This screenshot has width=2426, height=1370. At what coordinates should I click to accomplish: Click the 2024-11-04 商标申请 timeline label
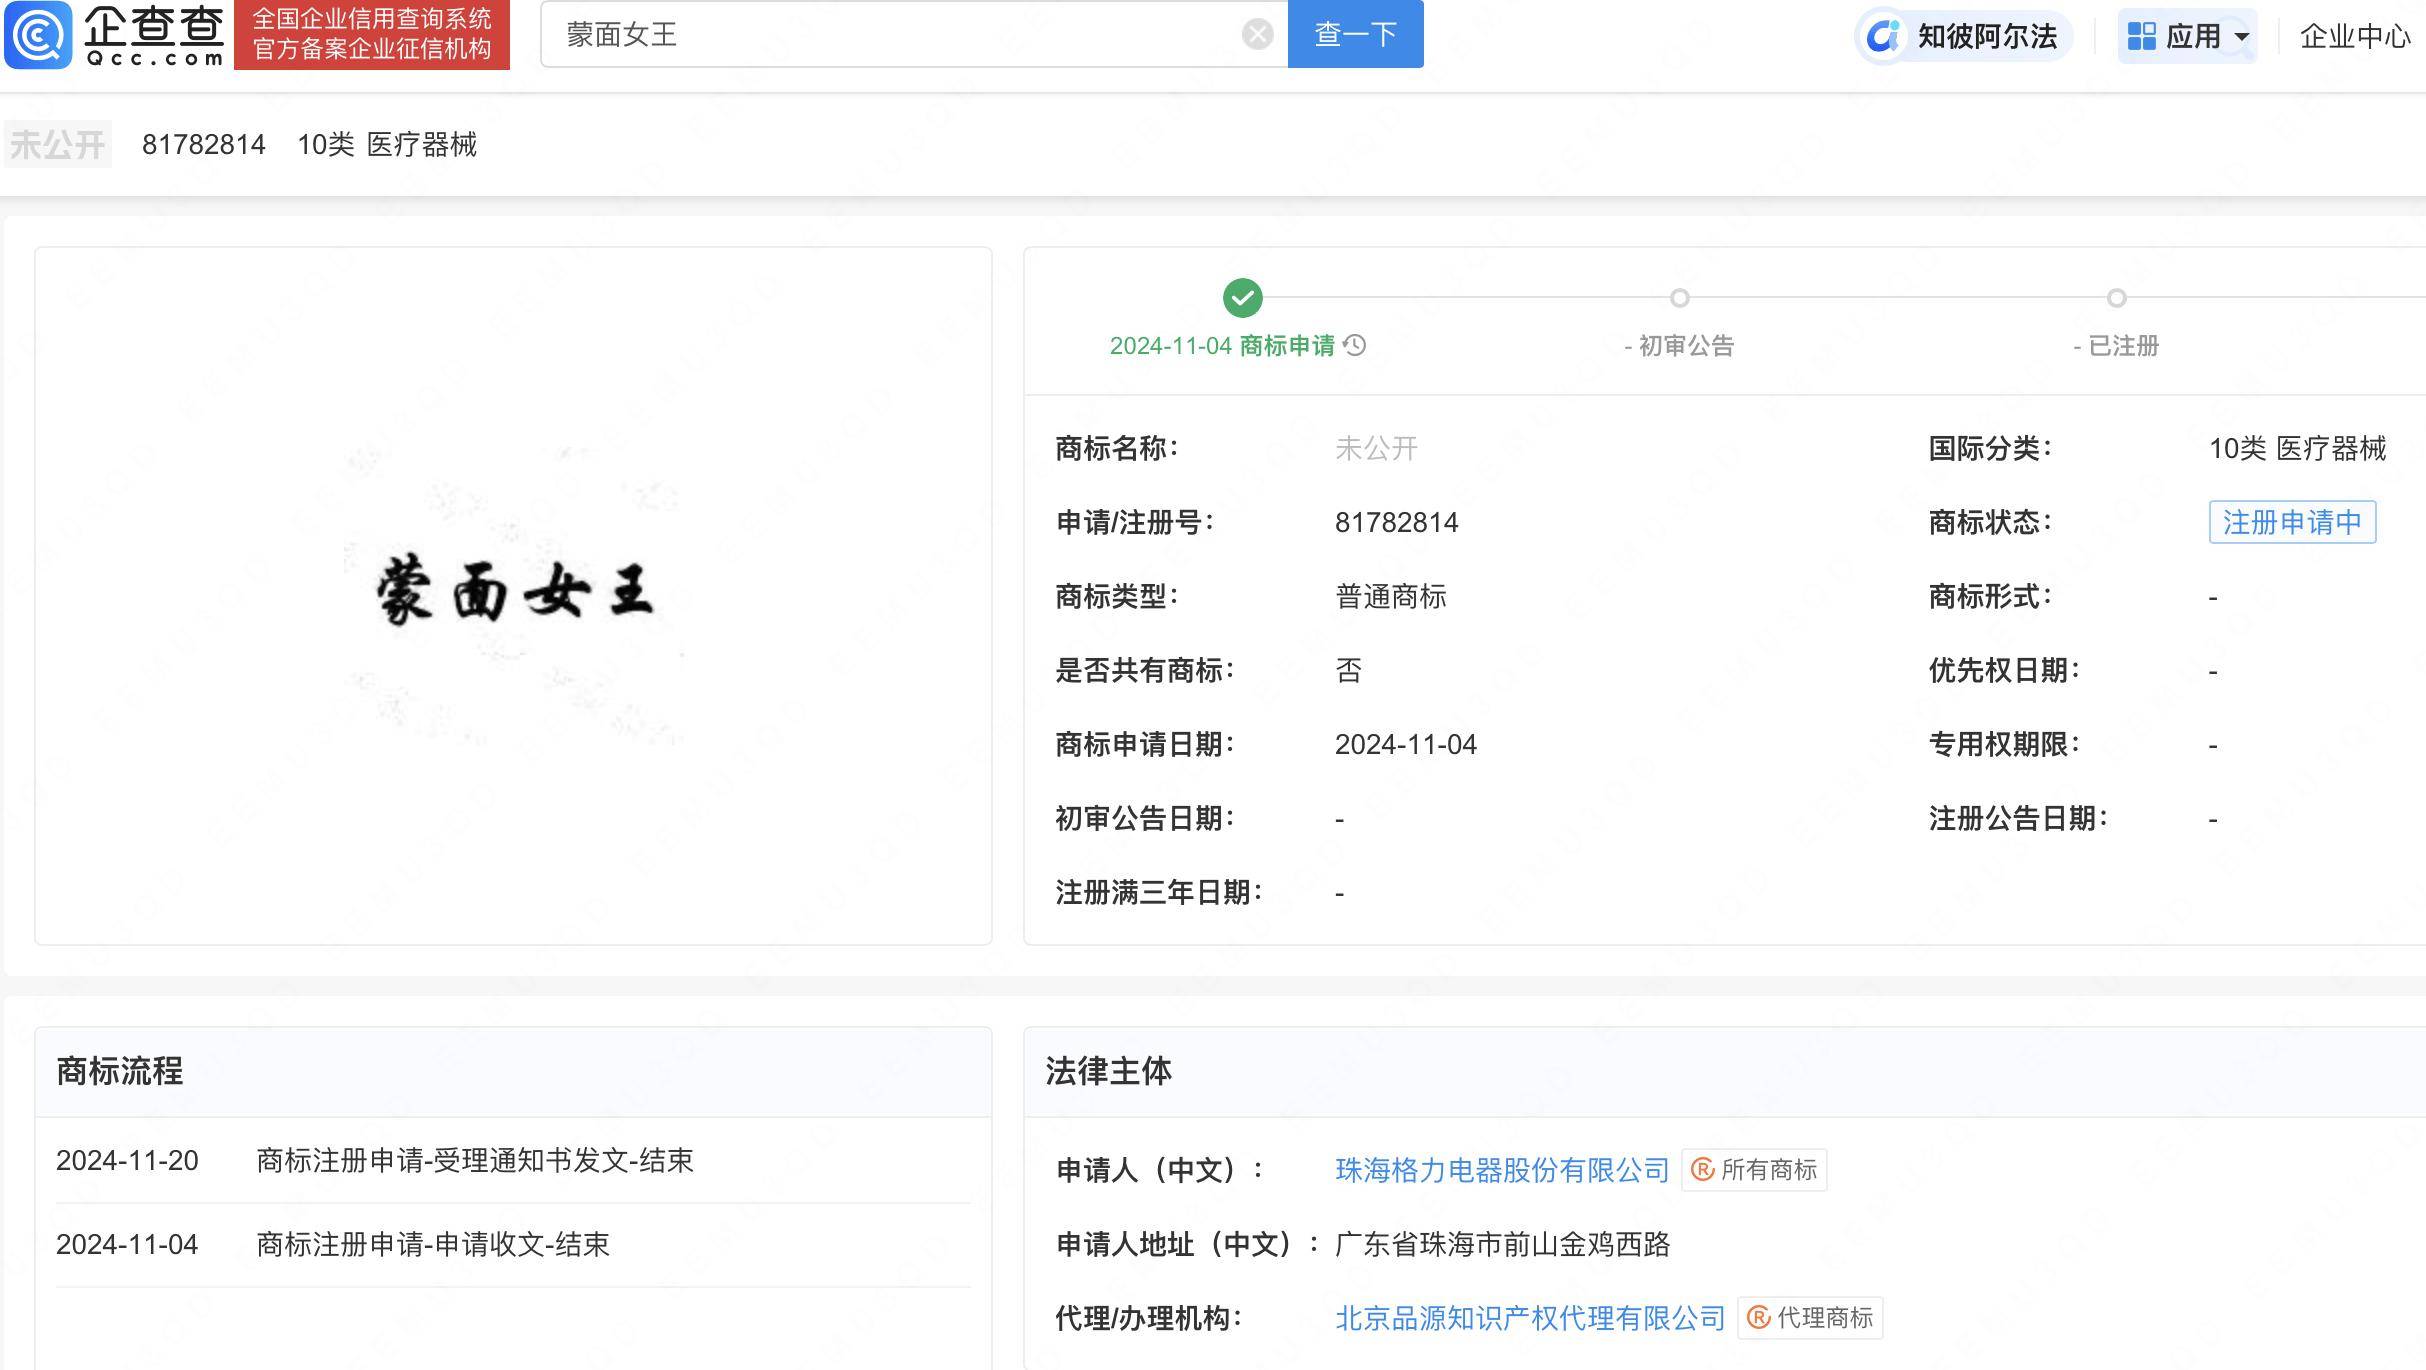1222,346
